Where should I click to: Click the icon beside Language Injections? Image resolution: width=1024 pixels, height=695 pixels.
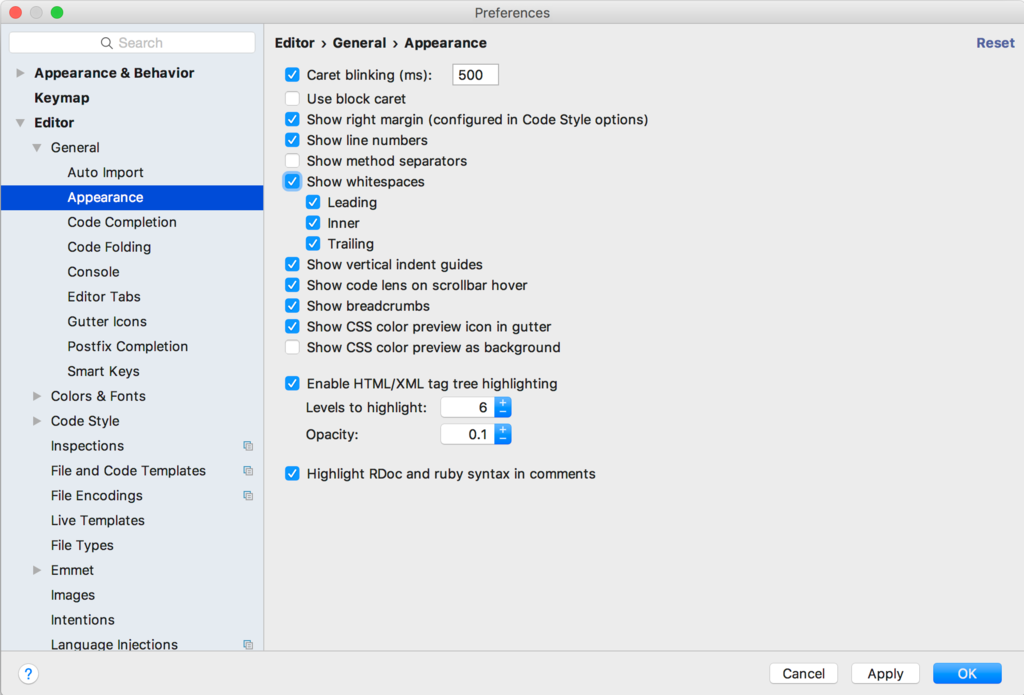pyautogui.click(x=248, y=644)
